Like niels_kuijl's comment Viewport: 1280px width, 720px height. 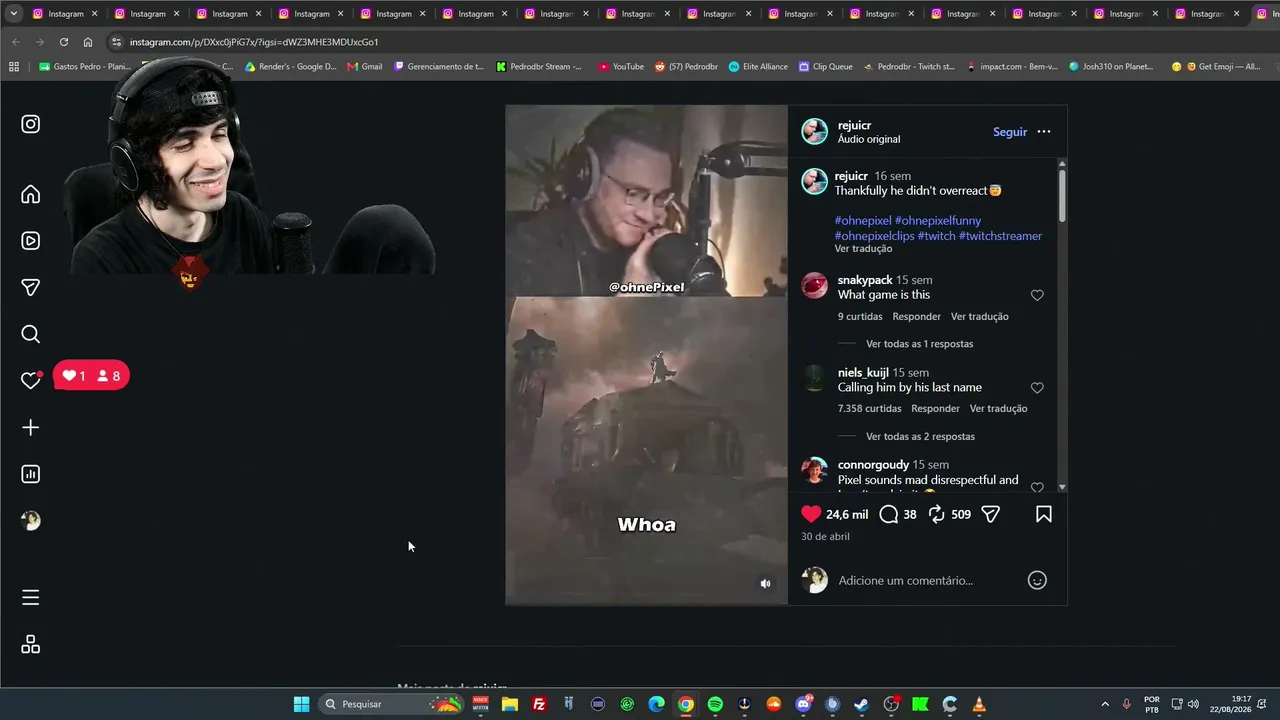[x=1037, y=388]
